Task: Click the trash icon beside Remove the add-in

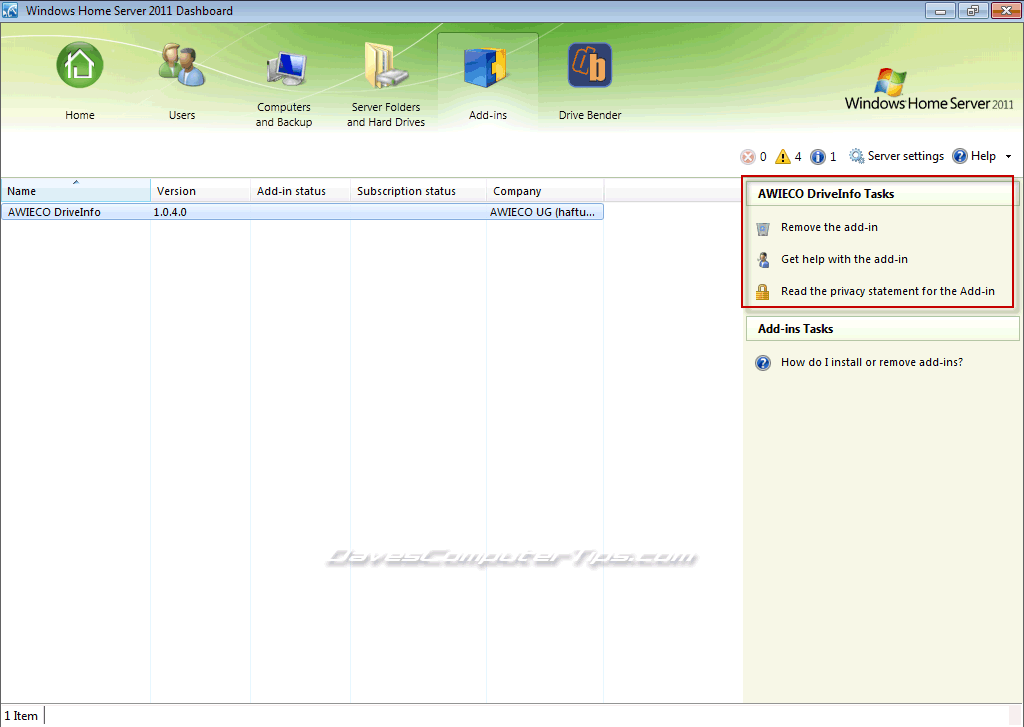Action: click(763, 229)
